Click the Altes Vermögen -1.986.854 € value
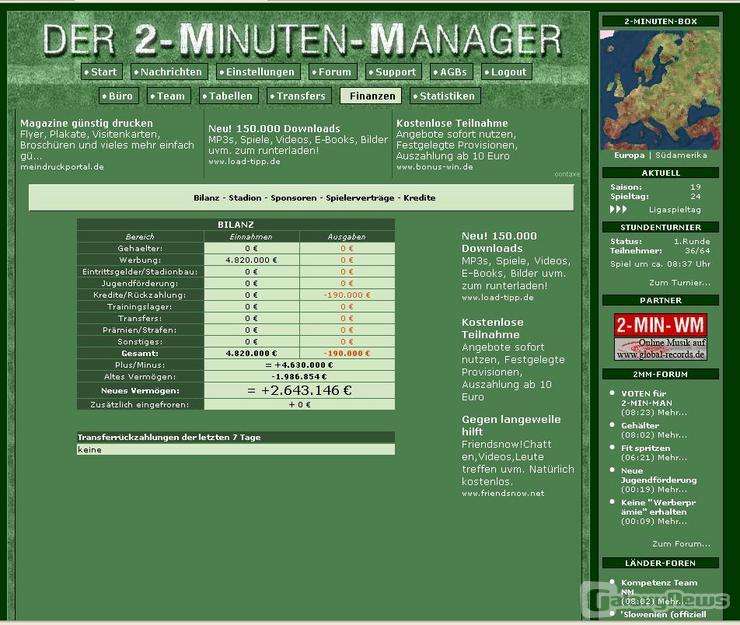The width and height of the screenshot is (740, 625). coord(299,377)
